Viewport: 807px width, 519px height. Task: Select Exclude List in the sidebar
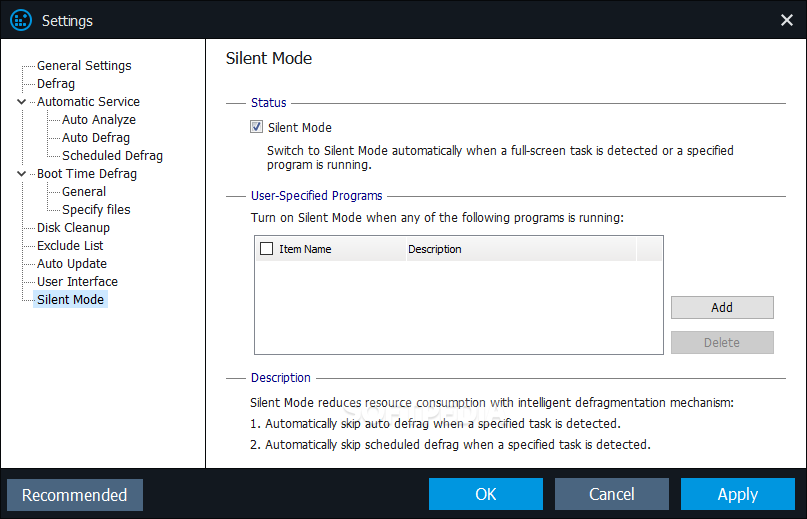(70, 246)
